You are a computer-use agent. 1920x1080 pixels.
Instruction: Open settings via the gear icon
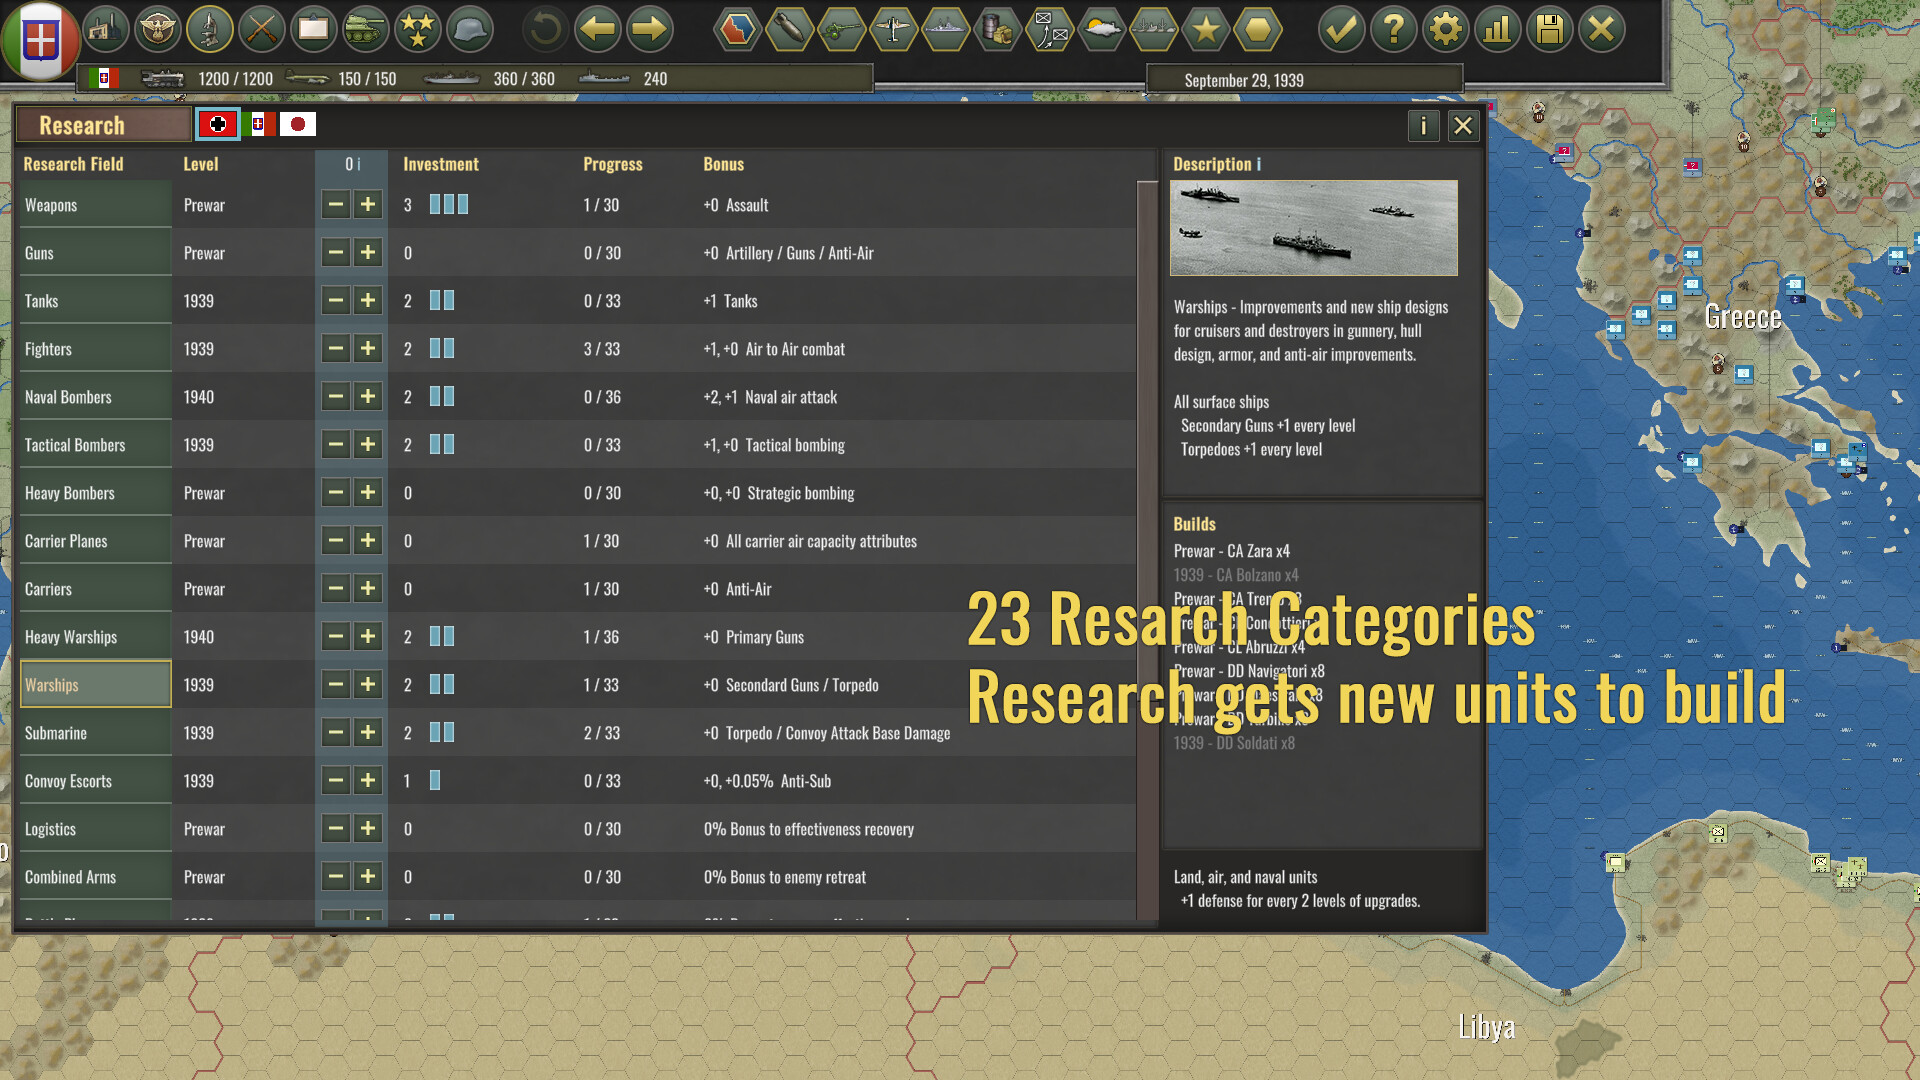(x=1445, y=29)
